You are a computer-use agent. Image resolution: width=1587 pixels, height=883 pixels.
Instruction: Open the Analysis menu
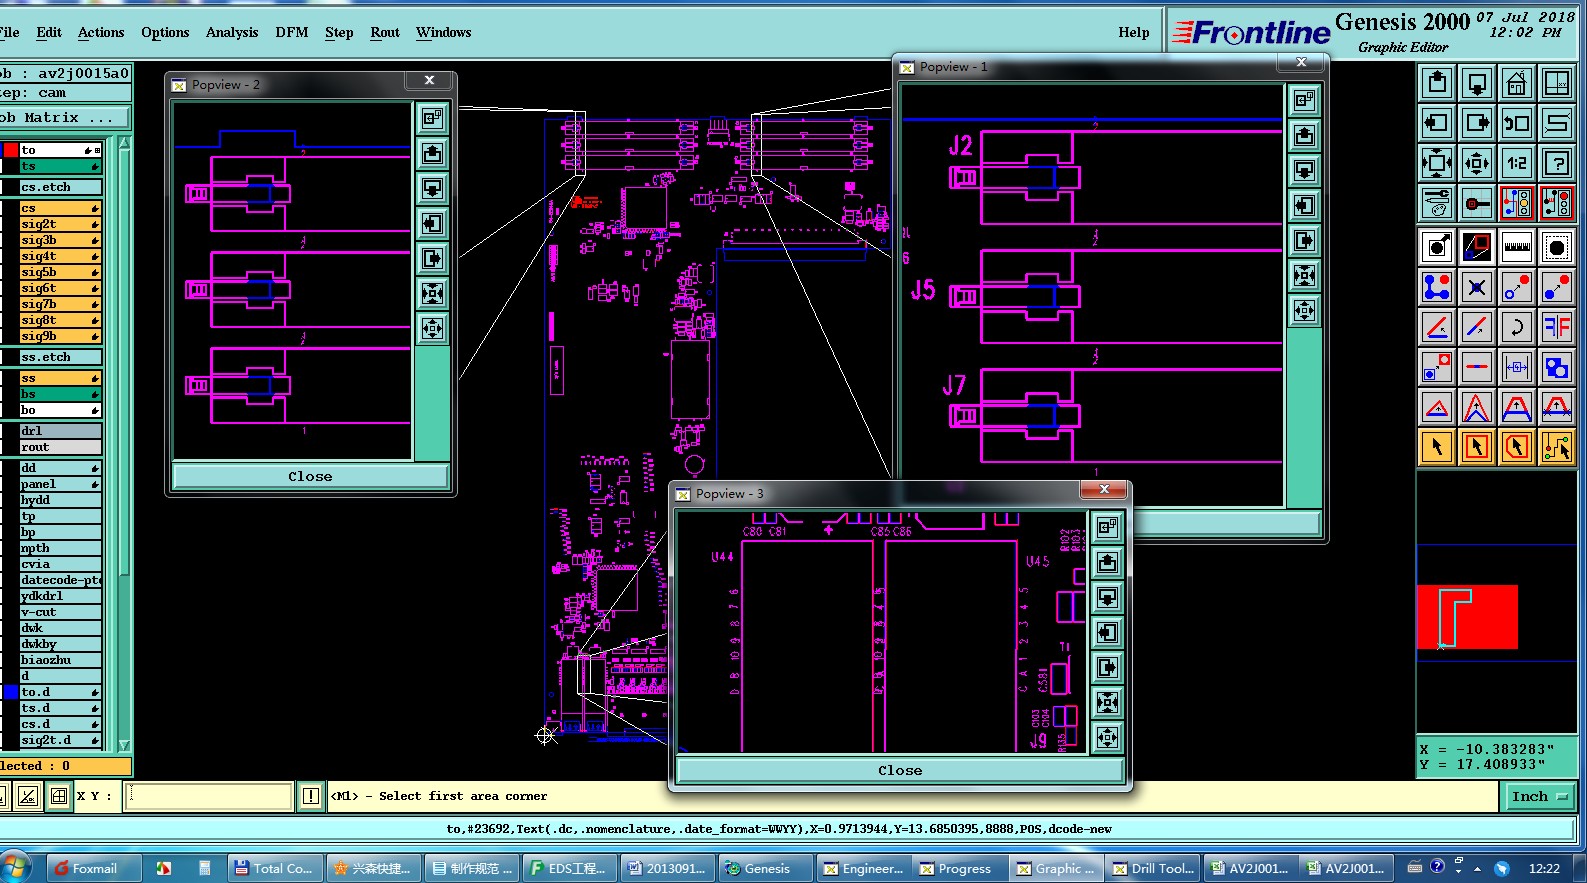click(232, 32)
